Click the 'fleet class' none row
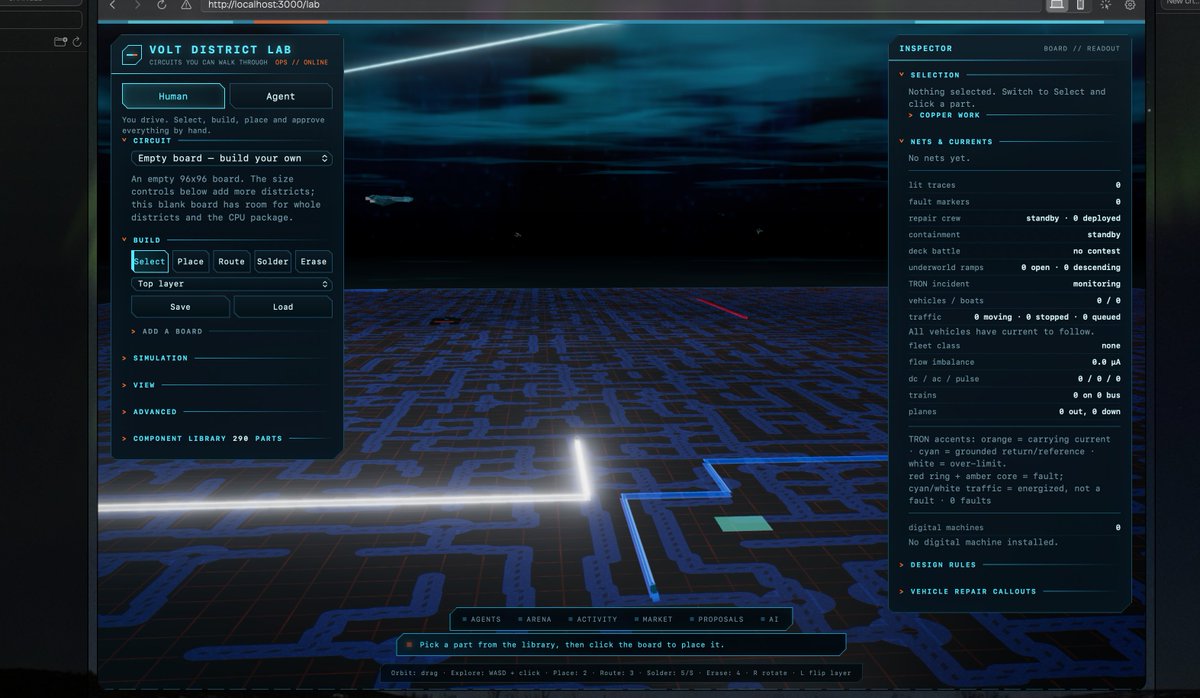 point(1014,346)
